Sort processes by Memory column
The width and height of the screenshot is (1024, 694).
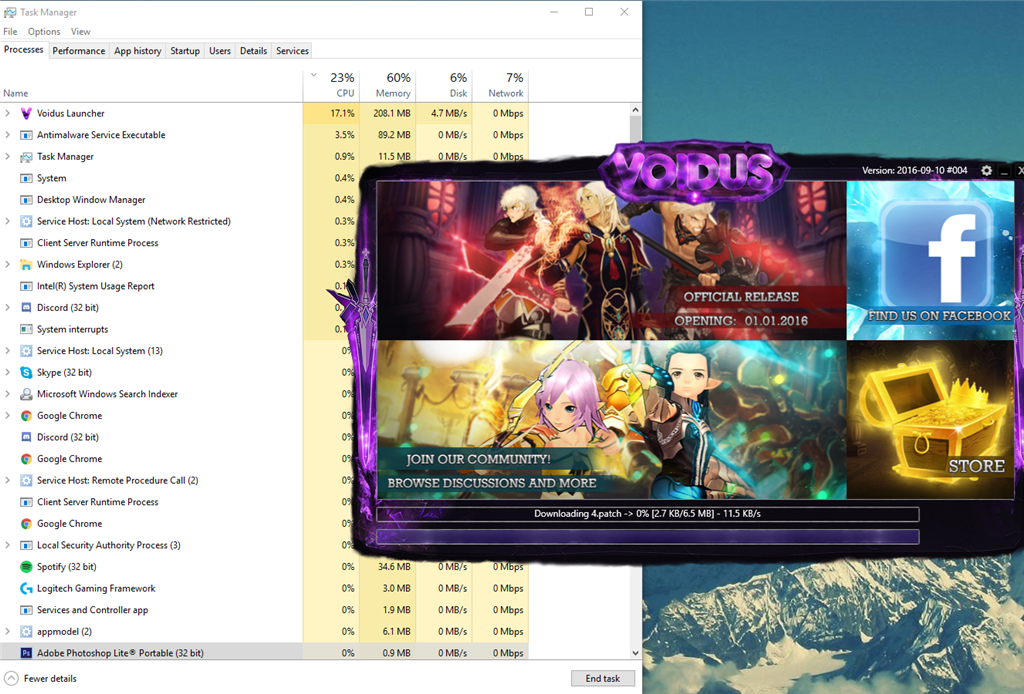click(387, 86)
